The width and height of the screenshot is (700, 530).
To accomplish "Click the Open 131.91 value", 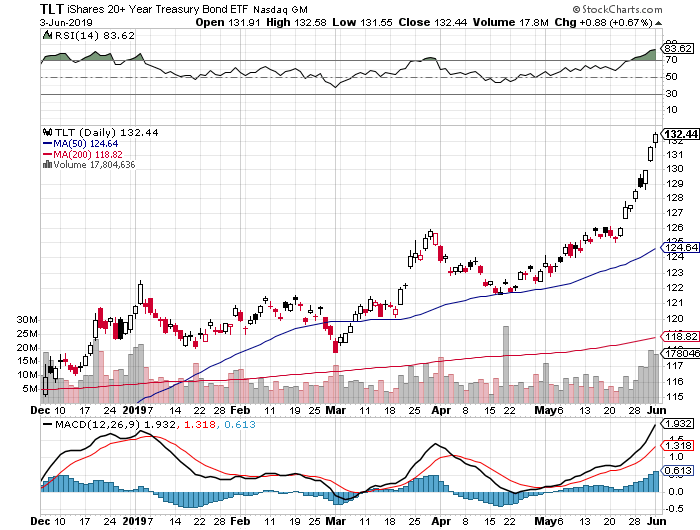I will point(228,22).
